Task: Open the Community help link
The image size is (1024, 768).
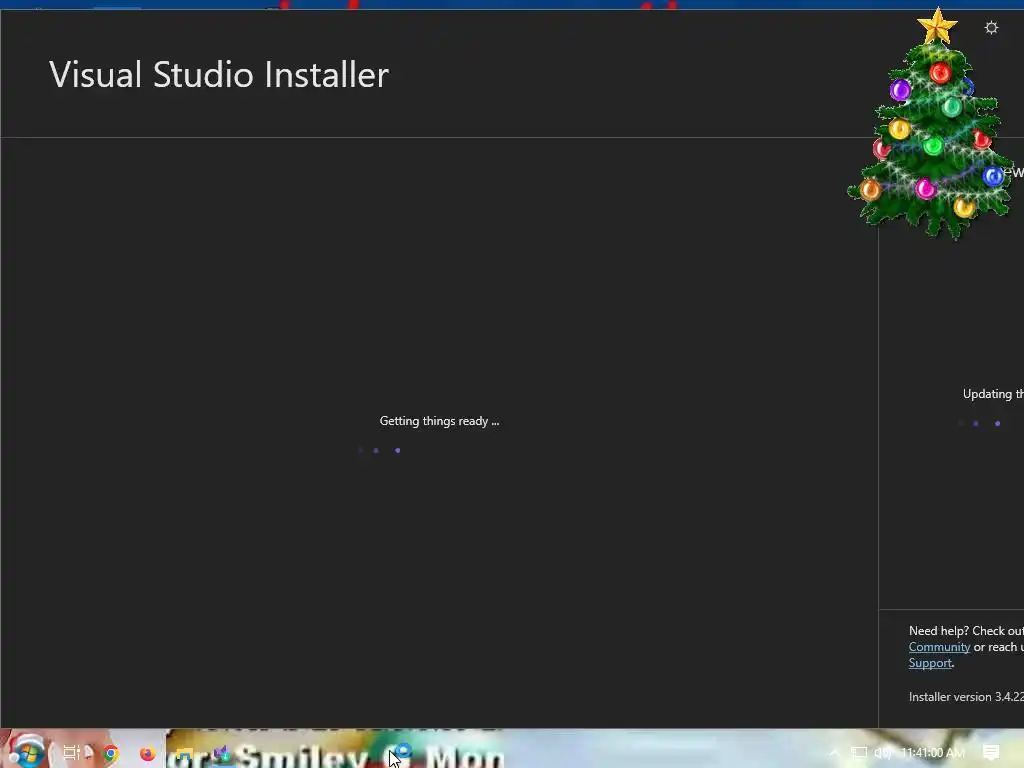Action: 939,647
